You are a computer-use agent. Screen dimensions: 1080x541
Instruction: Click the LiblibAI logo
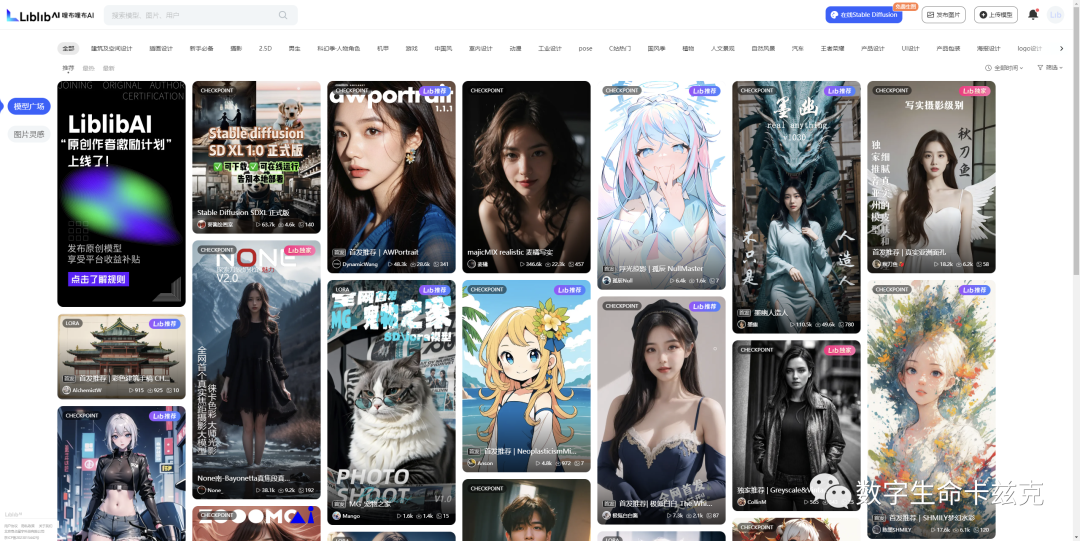coord(50,14)
